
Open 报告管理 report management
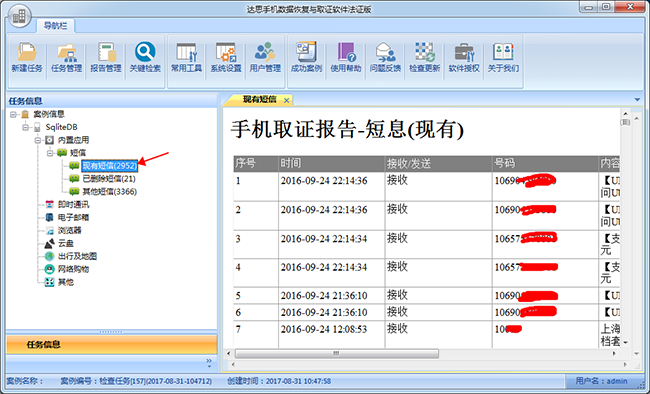(106, 58)
